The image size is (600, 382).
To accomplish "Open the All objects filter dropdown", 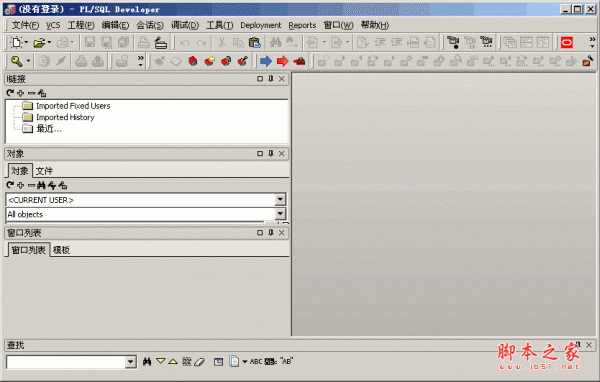I will pyautogui.click(x=280, y=214).
